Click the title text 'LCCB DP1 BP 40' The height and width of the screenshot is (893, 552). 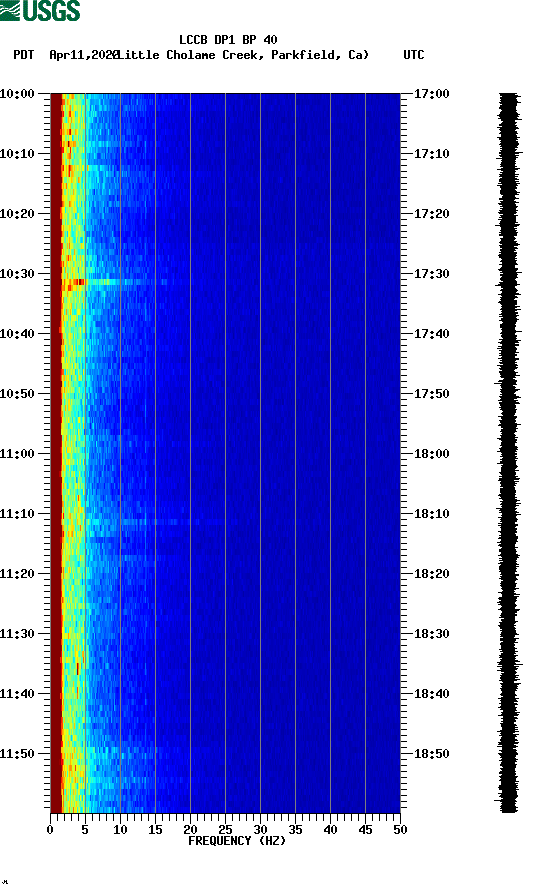[x=228, y=40]
